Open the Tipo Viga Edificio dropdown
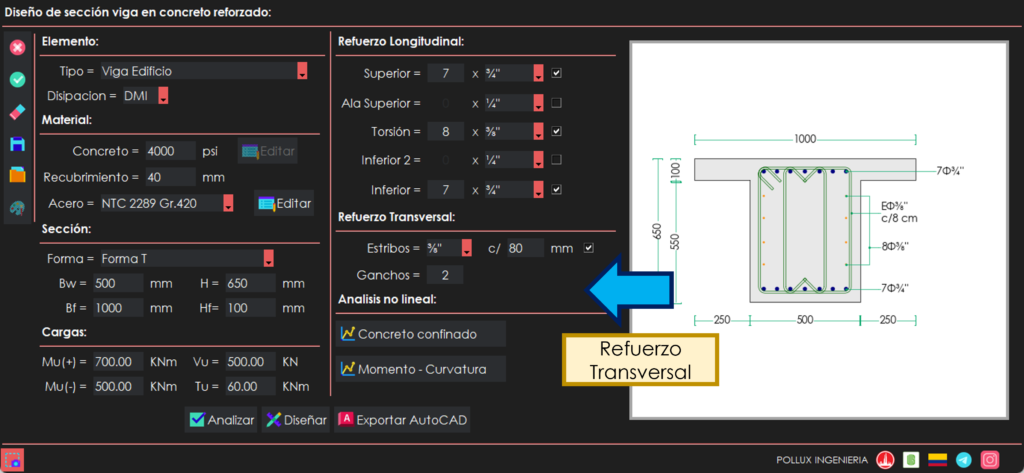Screen dimensions: 1024x473 302,71
